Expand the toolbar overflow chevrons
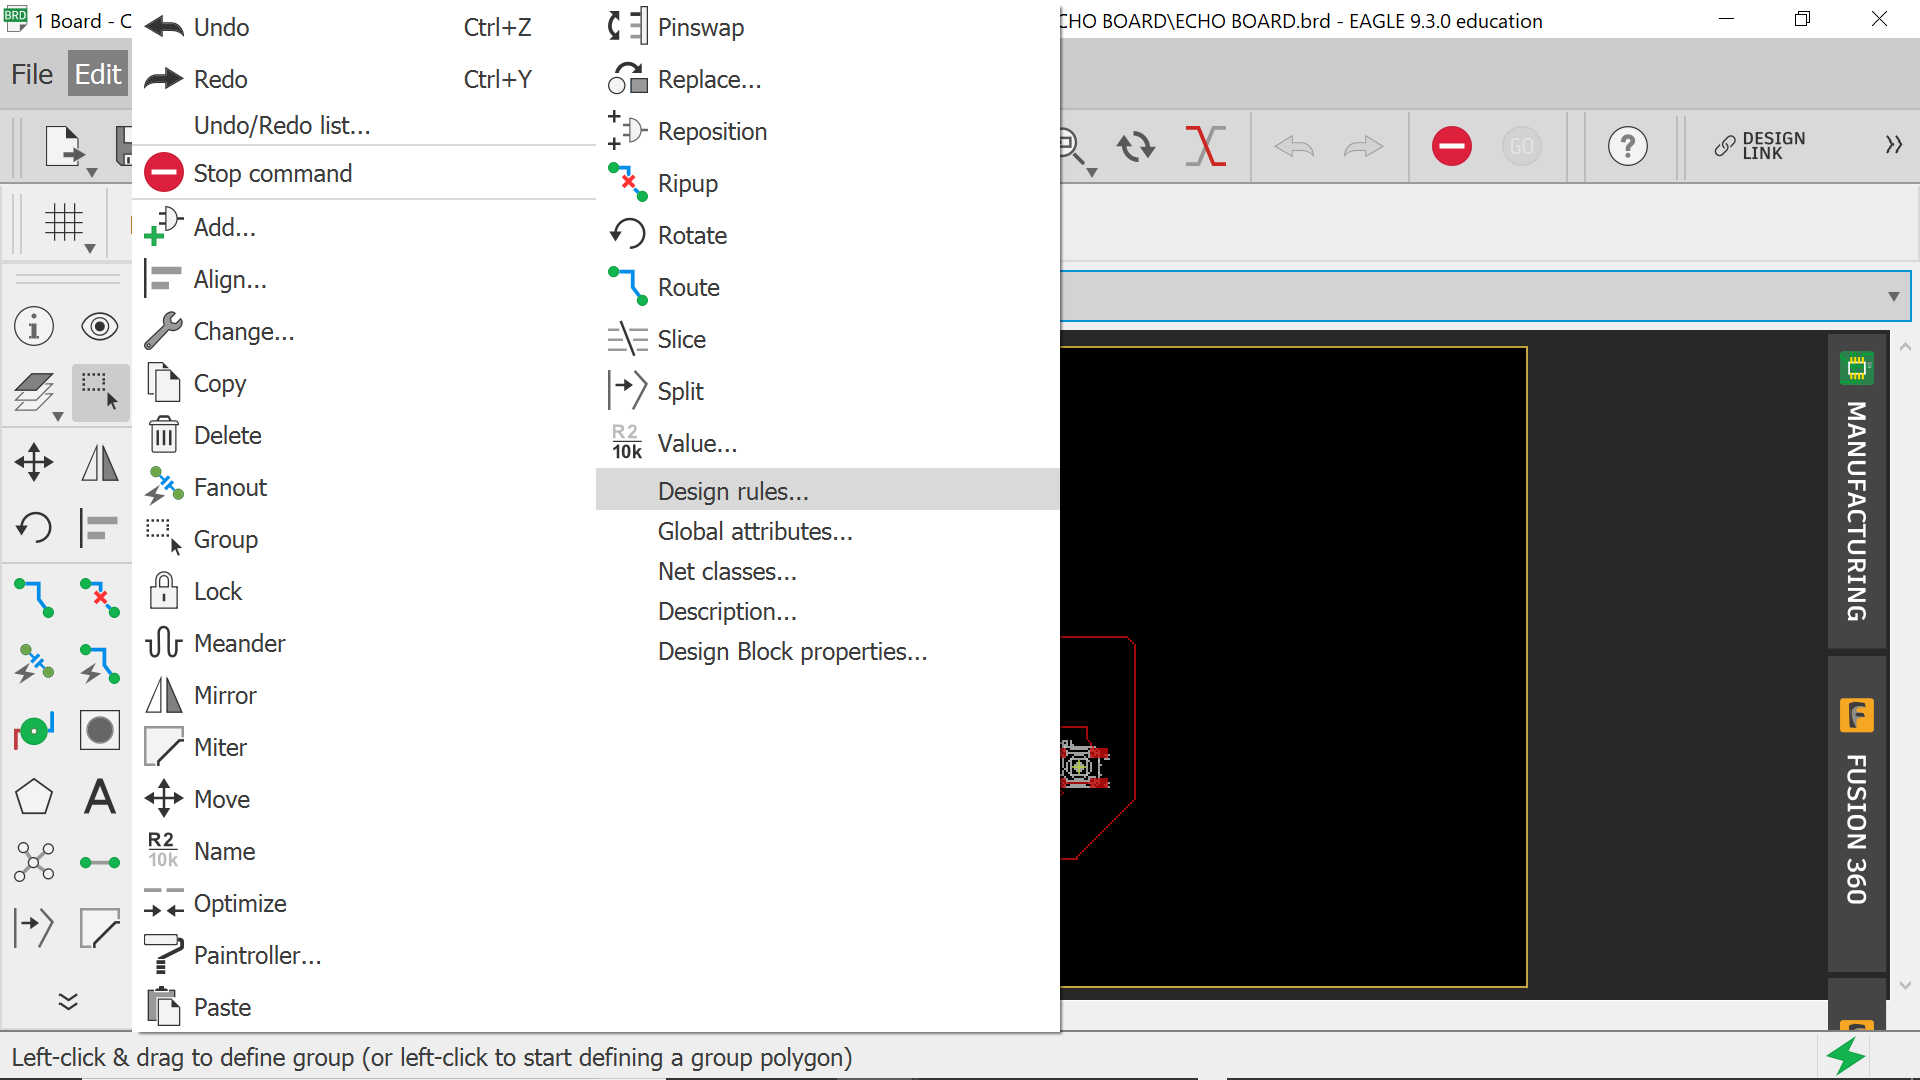The height and width of the screenshot is (1080, 1920). click(x=1893, y=146)
